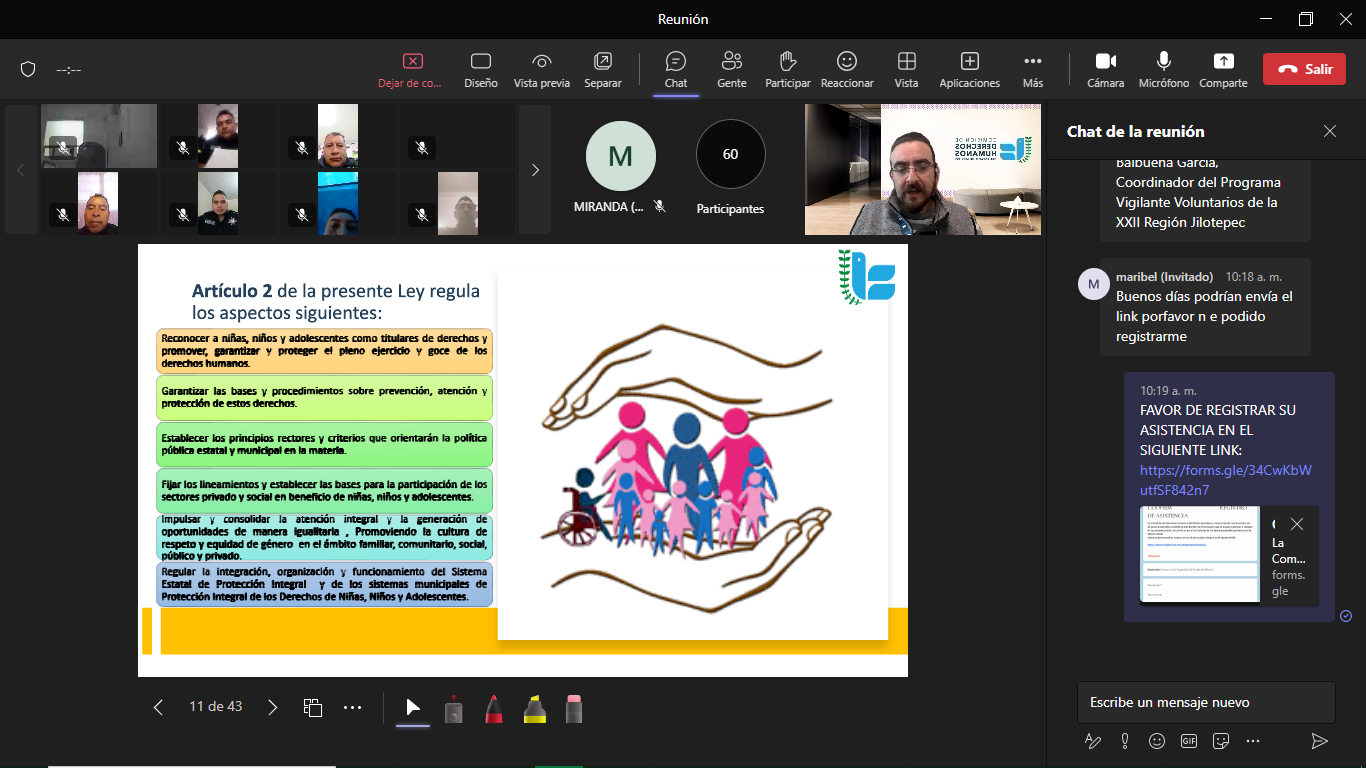Toggle the Cámara on or off
Image resolution: width=1366 pixels, height=768 pixels.
coord(1105,69)
